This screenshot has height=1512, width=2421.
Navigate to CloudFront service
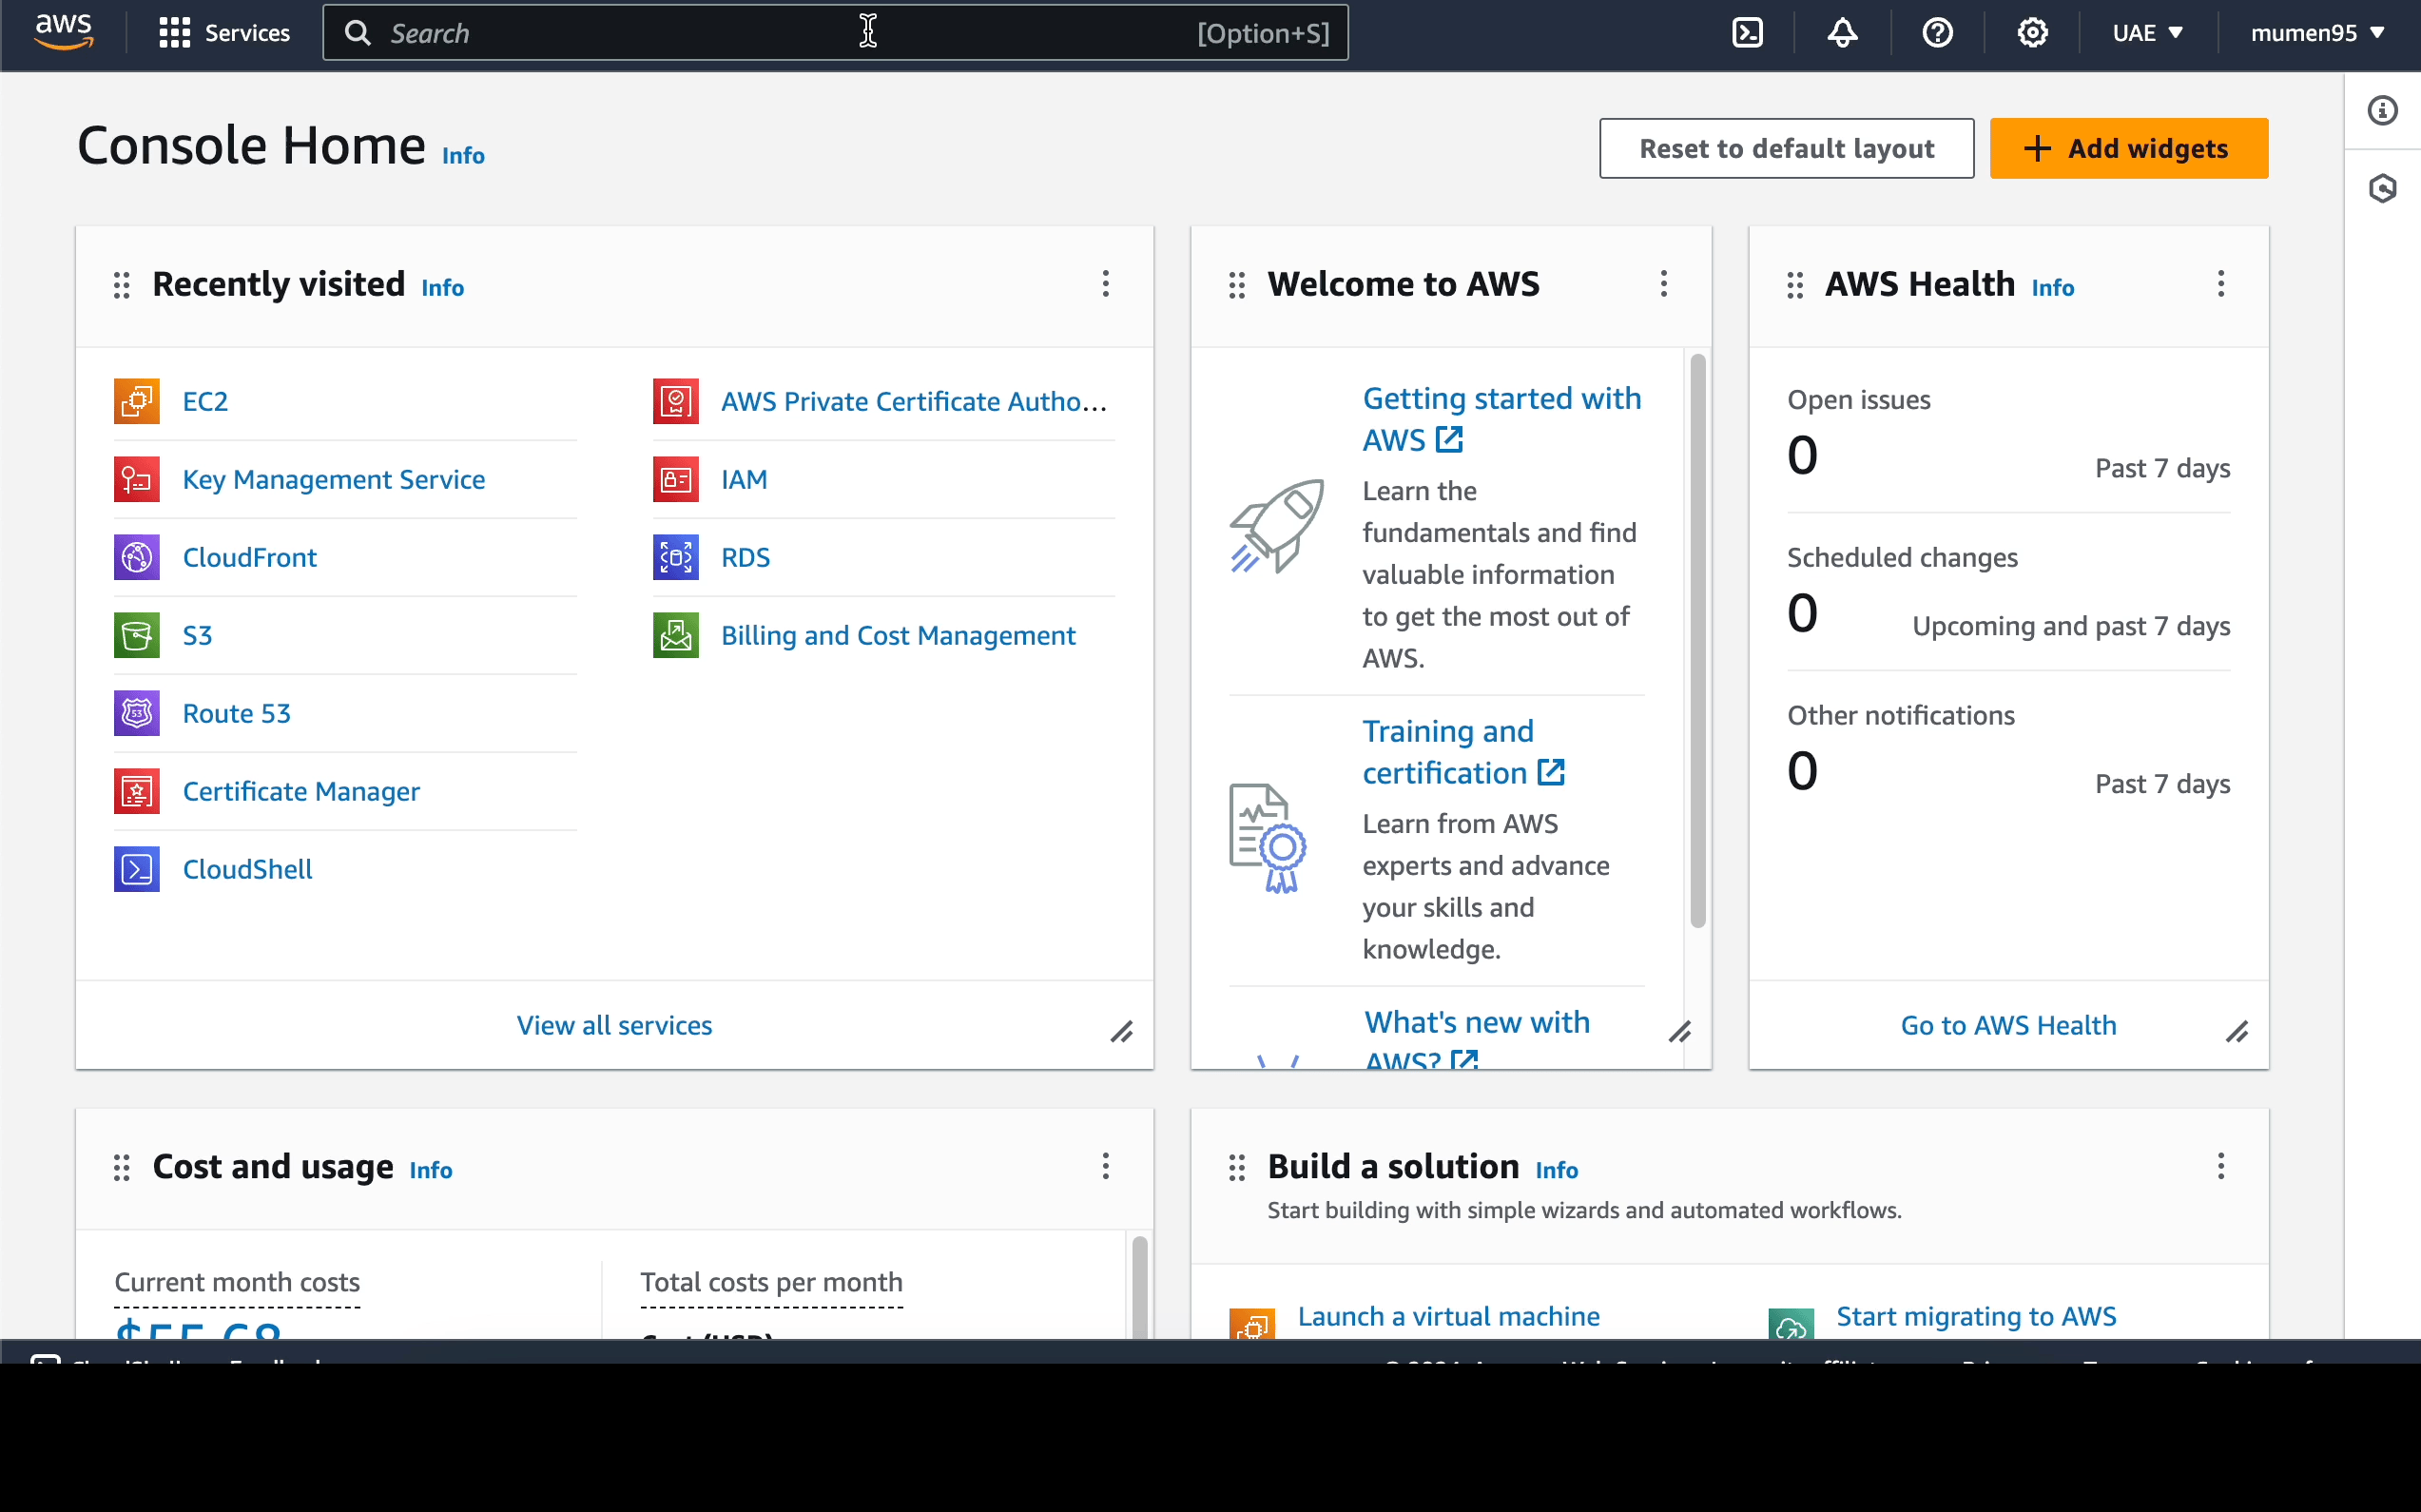point(251,555)
